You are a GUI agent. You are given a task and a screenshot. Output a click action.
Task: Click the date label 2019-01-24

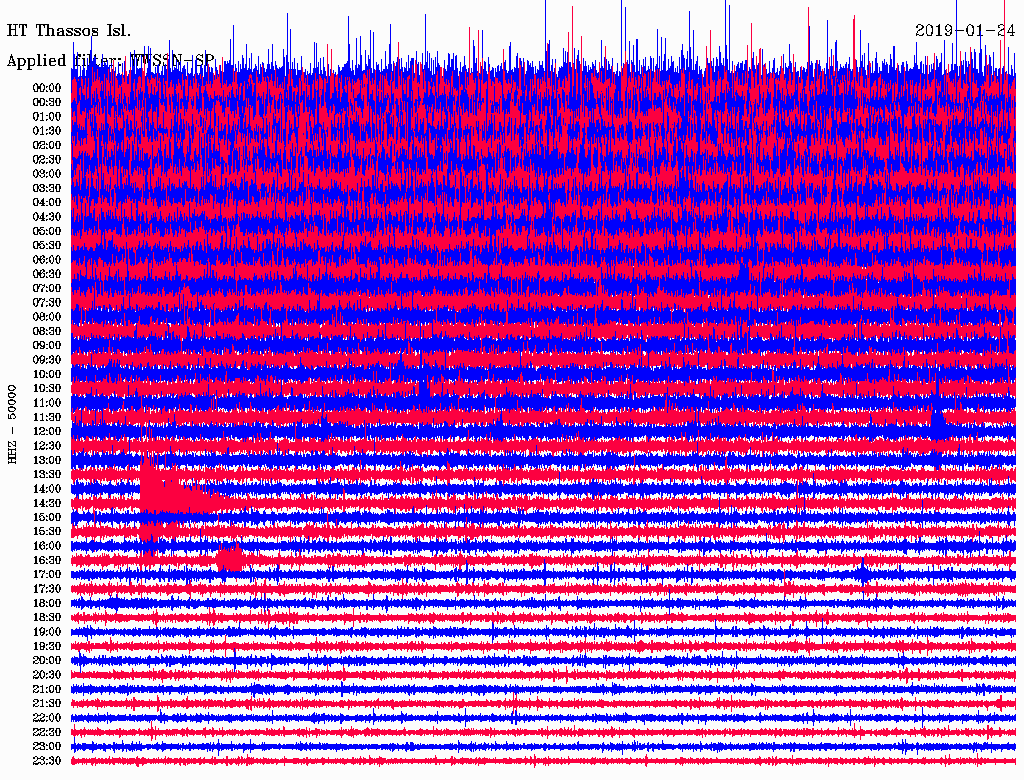[x=965, y=31]
